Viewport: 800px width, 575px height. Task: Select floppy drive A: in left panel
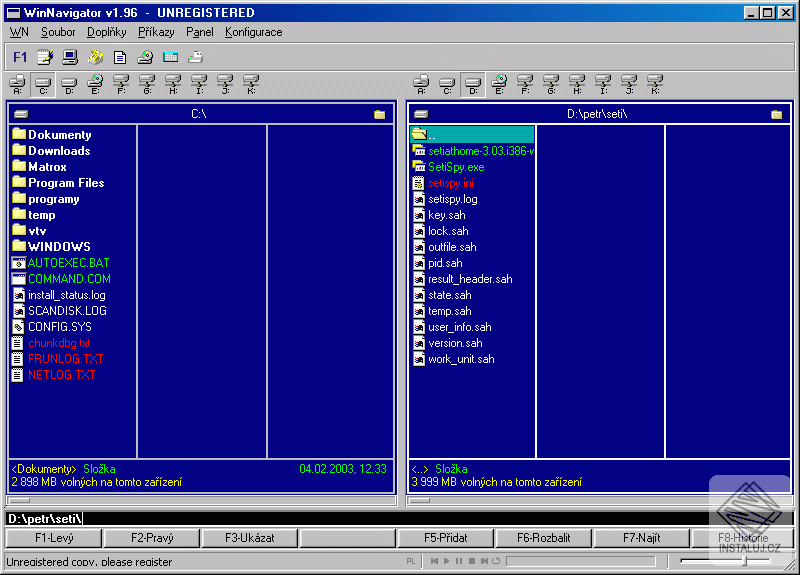tap(17, 84)
